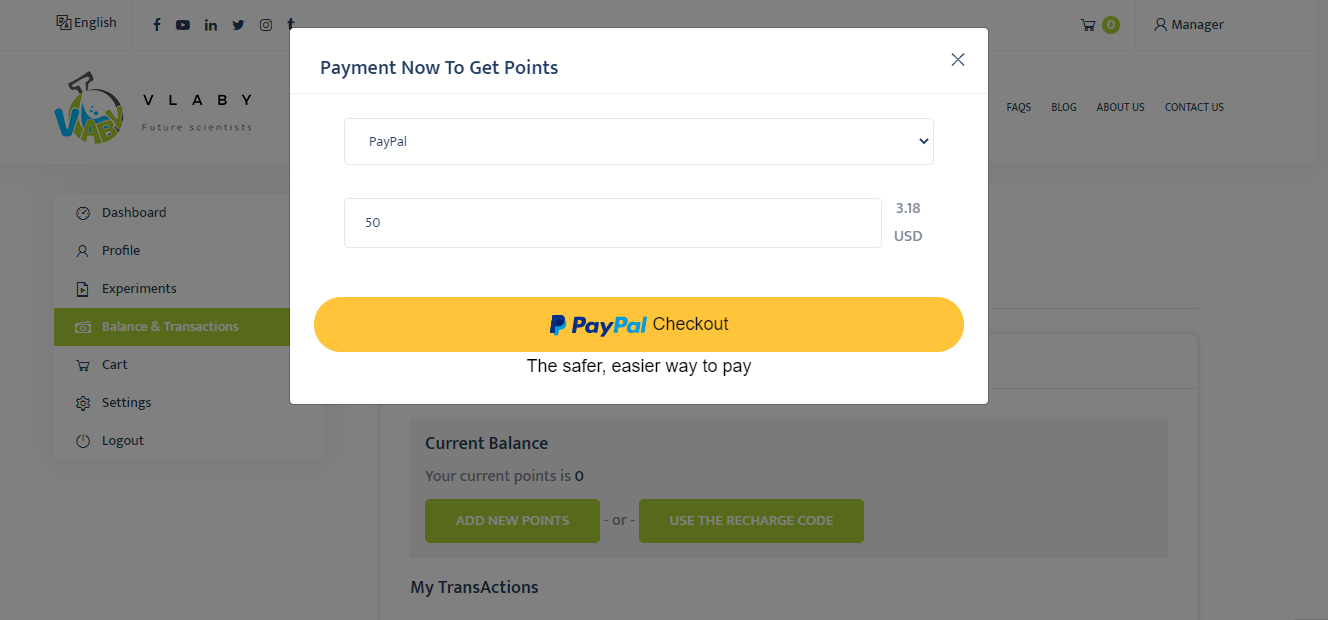Select the Profile sidebar icon

82,250
